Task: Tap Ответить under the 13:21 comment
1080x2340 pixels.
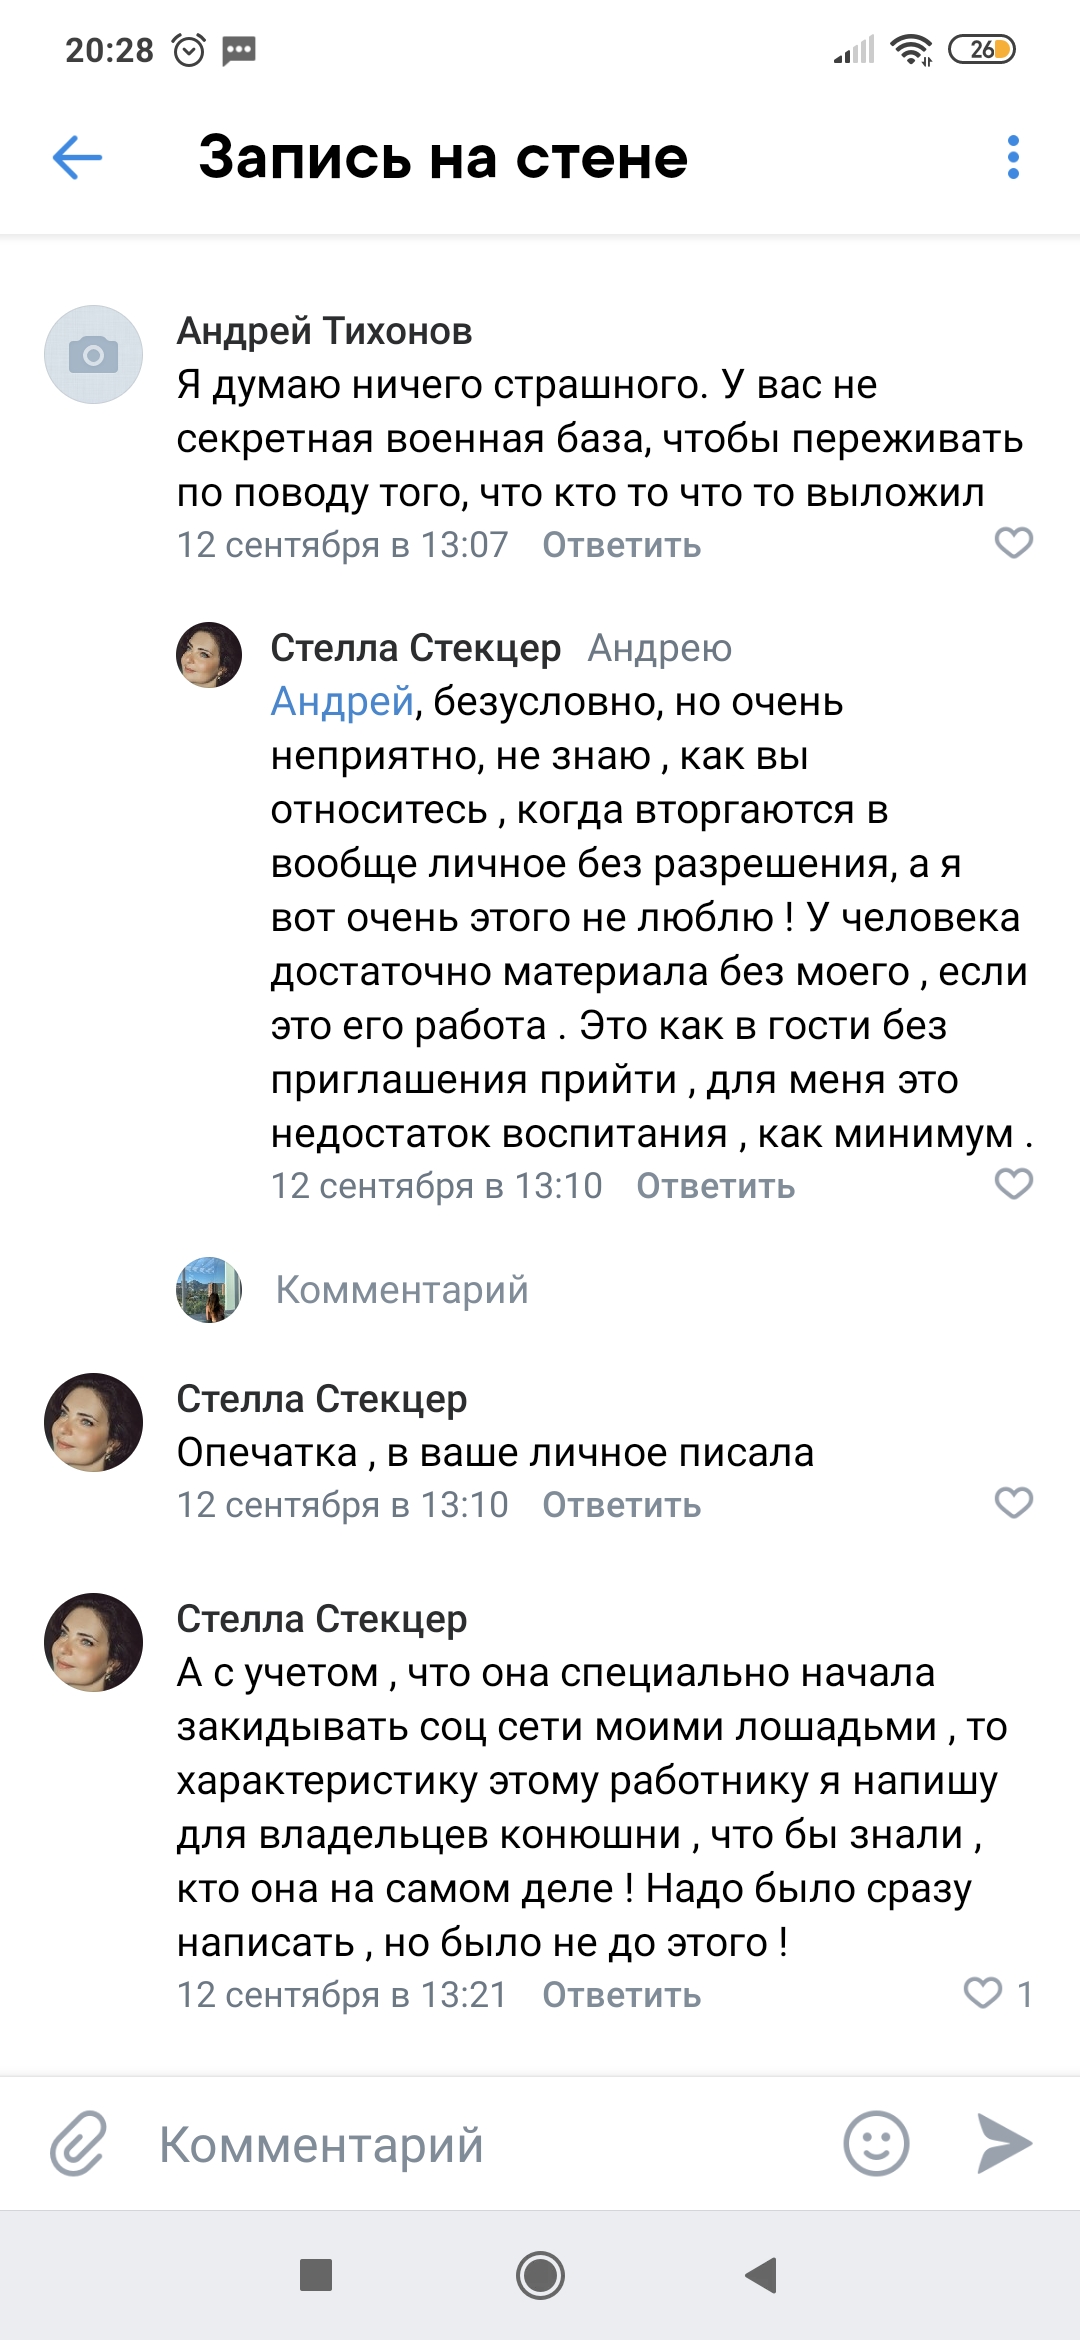Action: click(x=621, y=1996)
